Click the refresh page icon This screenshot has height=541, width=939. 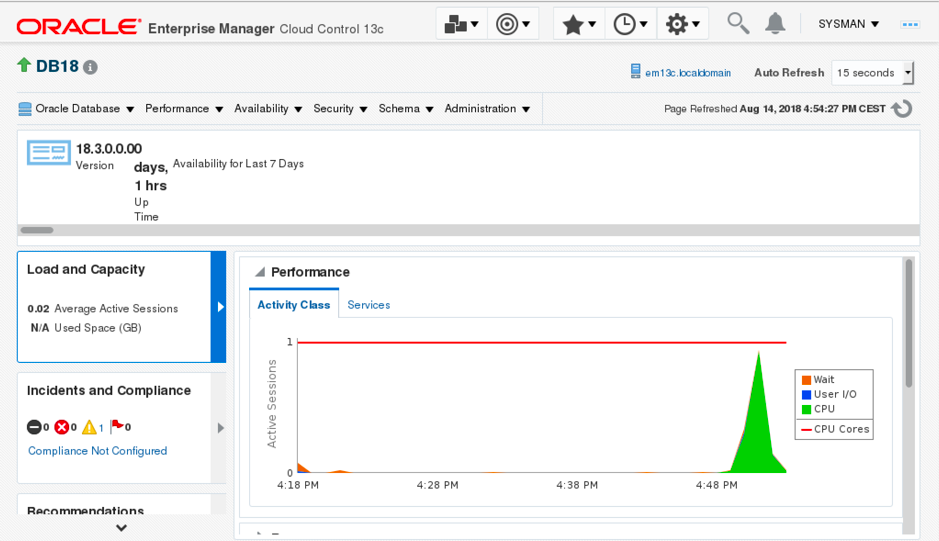(901, 109)
